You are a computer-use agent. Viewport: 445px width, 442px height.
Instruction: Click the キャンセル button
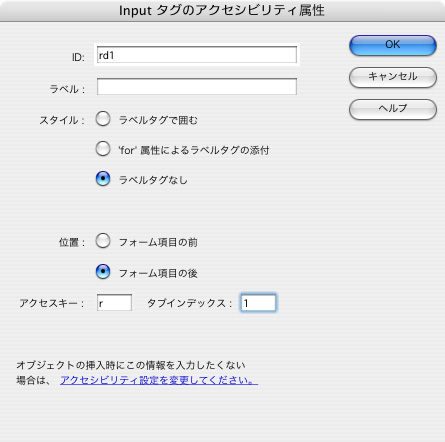coord(393,77)
